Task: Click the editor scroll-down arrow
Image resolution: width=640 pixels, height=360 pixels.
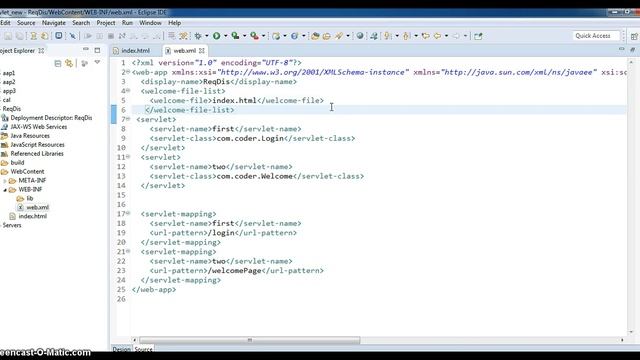Action: (x=631, y=332)
